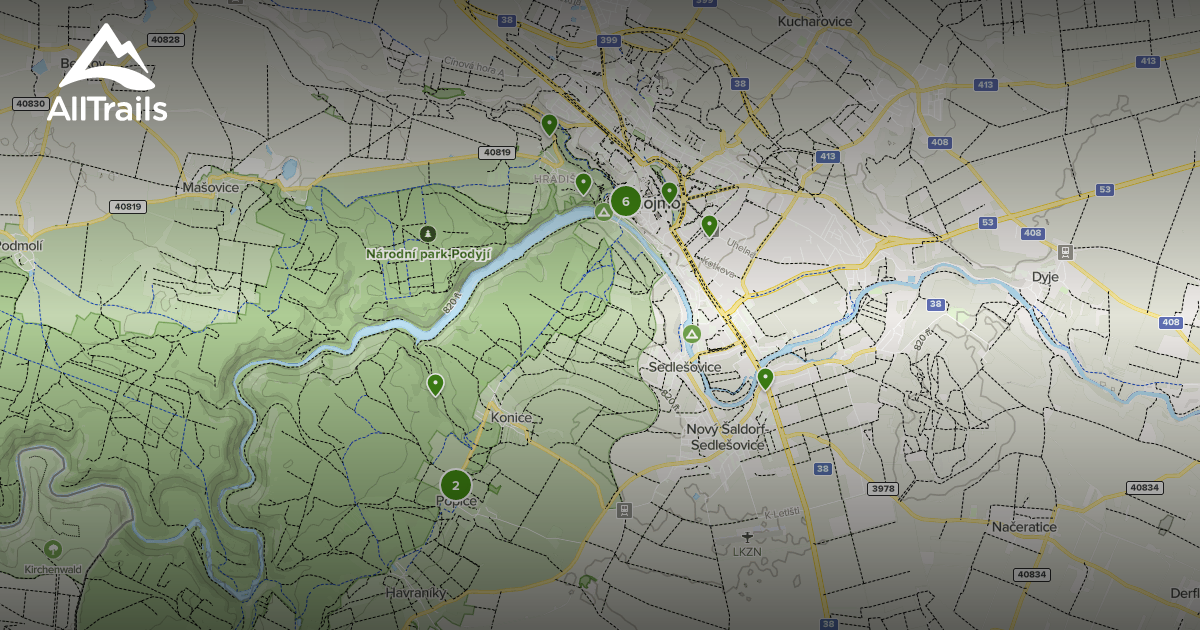This screenshot has height=630, width=1200.
Task: Select the train station icon near Nový Šaldorf
Action: [x=624, y=510]
